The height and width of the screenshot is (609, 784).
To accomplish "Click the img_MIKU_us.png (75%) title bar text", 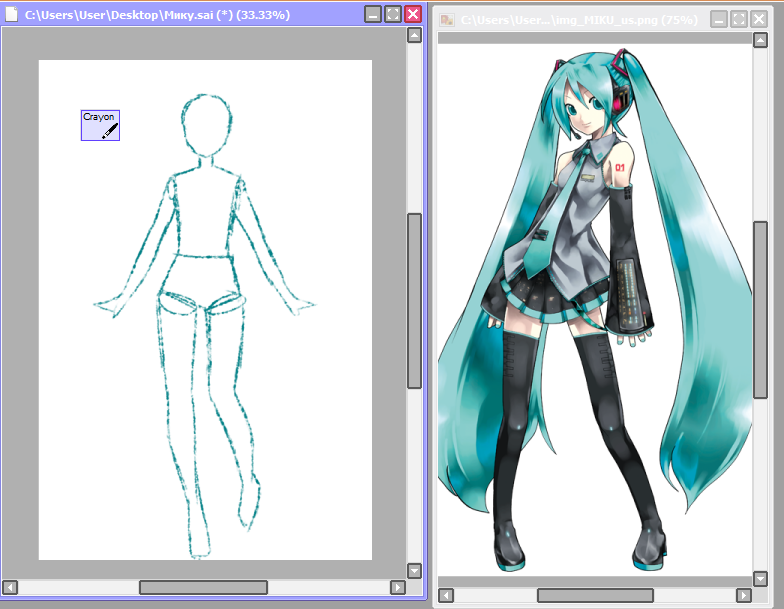I will [x=579, y=20].
